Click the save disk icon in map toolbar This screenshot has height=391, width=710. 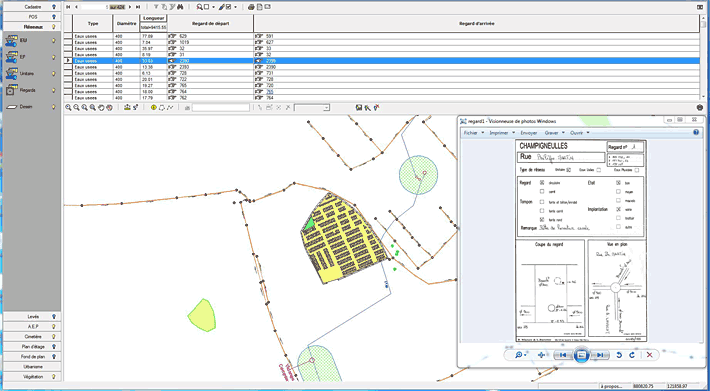click(x=359, y=108)
